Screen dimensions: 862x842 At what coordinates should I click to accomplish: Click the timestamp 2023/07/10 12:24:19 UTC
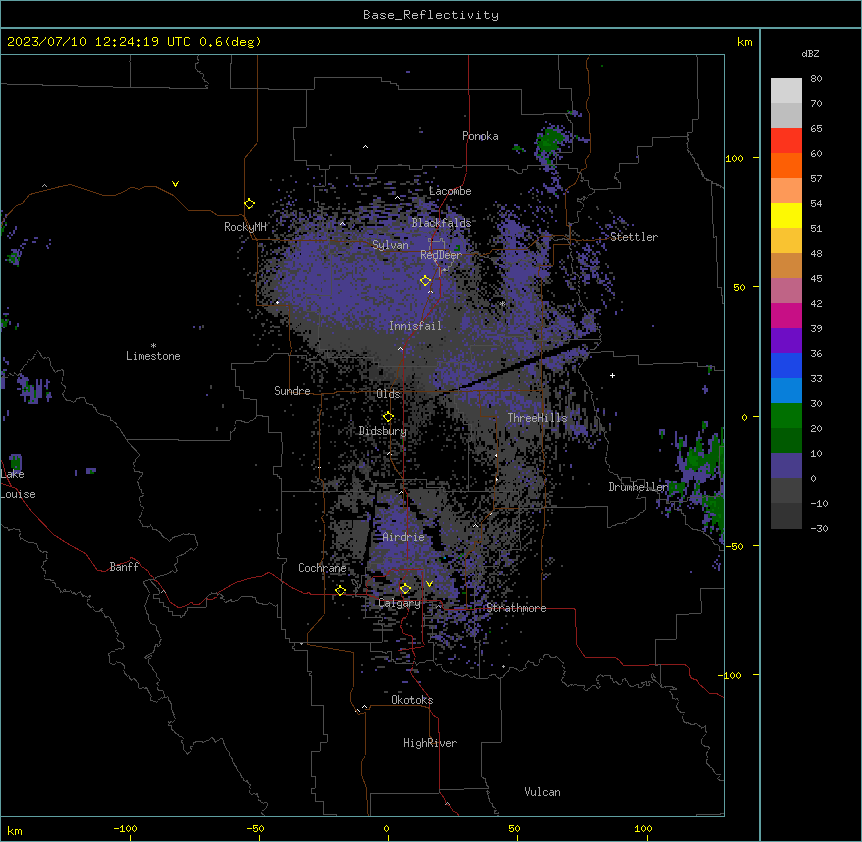point(99,42)
